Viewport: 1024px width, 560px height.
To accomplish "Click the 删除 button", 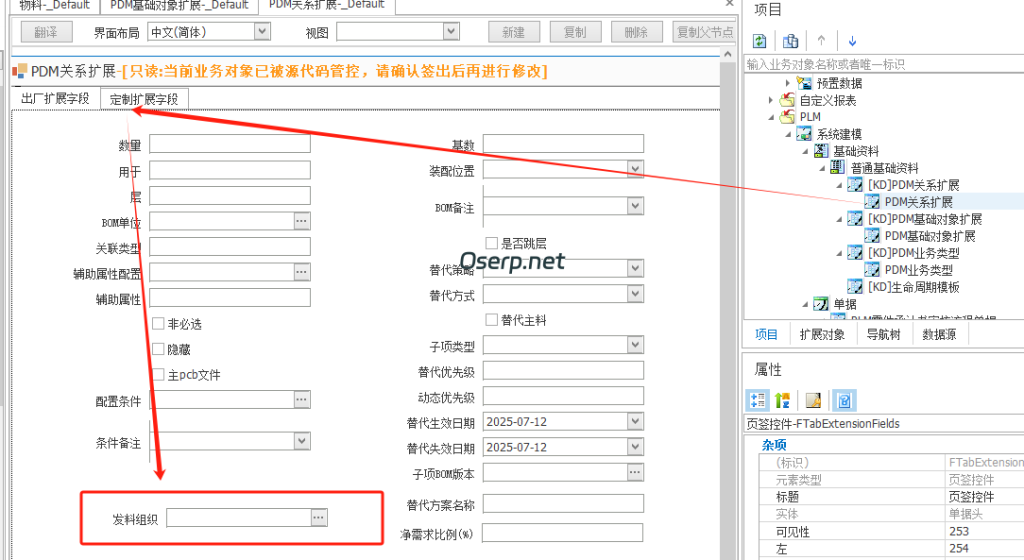I will click(x=636, y=32).
